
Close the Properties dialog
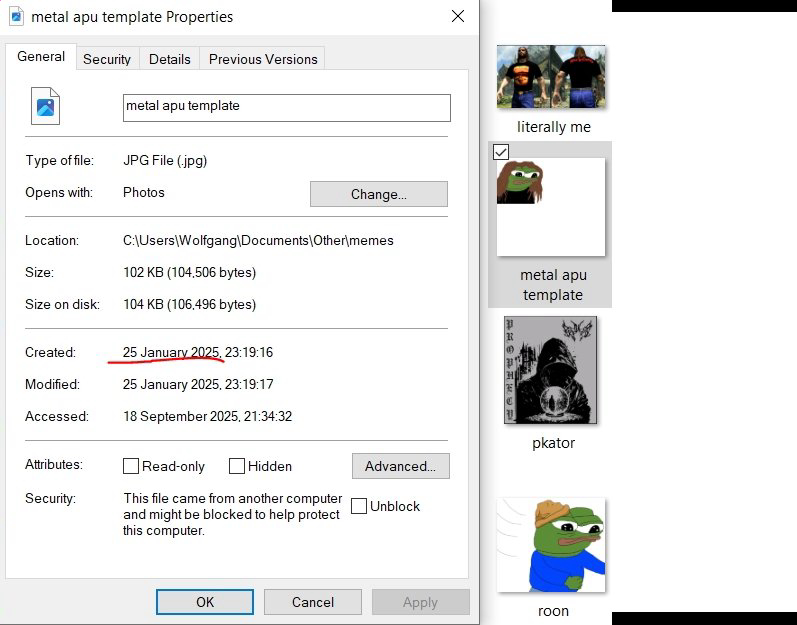458,16
